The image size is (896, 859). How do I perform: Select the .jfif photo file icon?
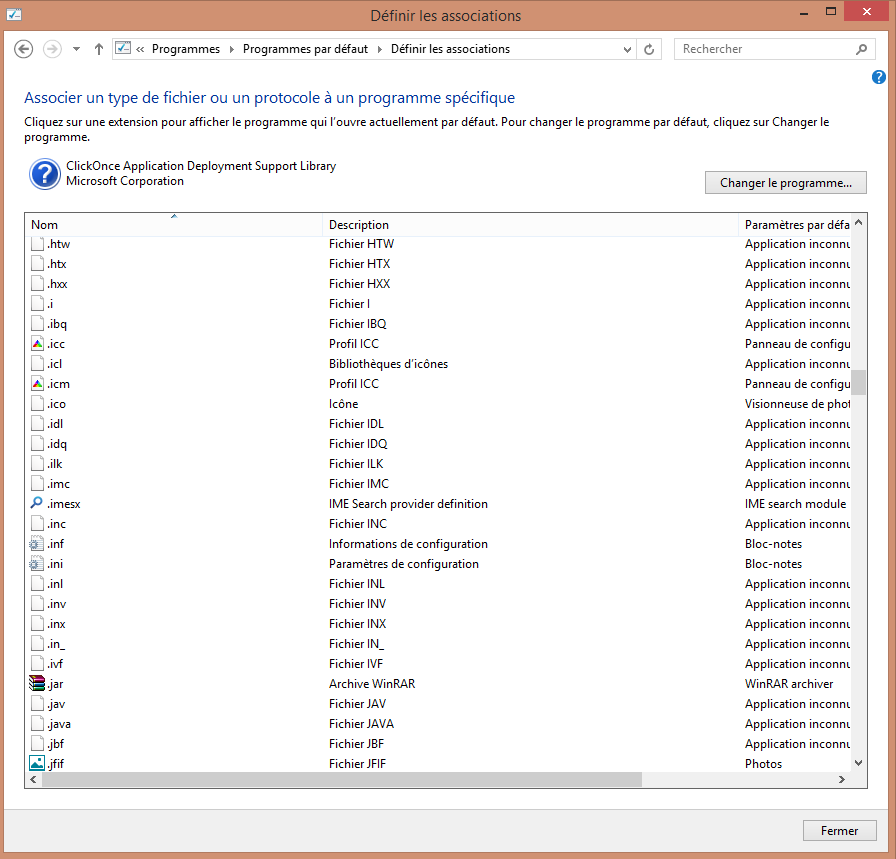coord(37,764)
